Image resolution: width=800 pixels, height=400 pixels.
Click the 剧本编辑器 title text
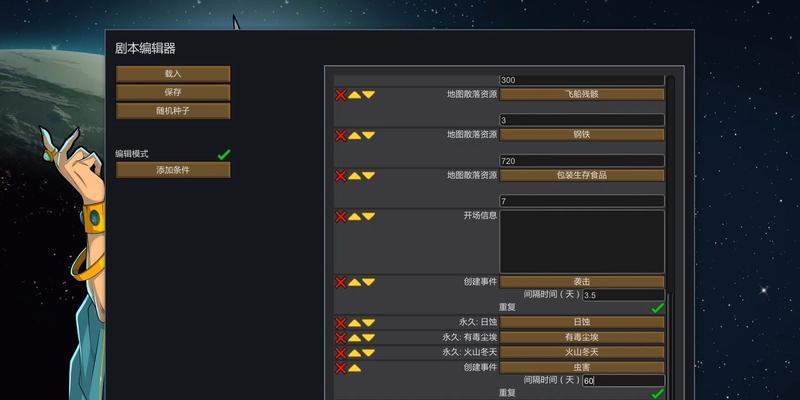(145, 49)
